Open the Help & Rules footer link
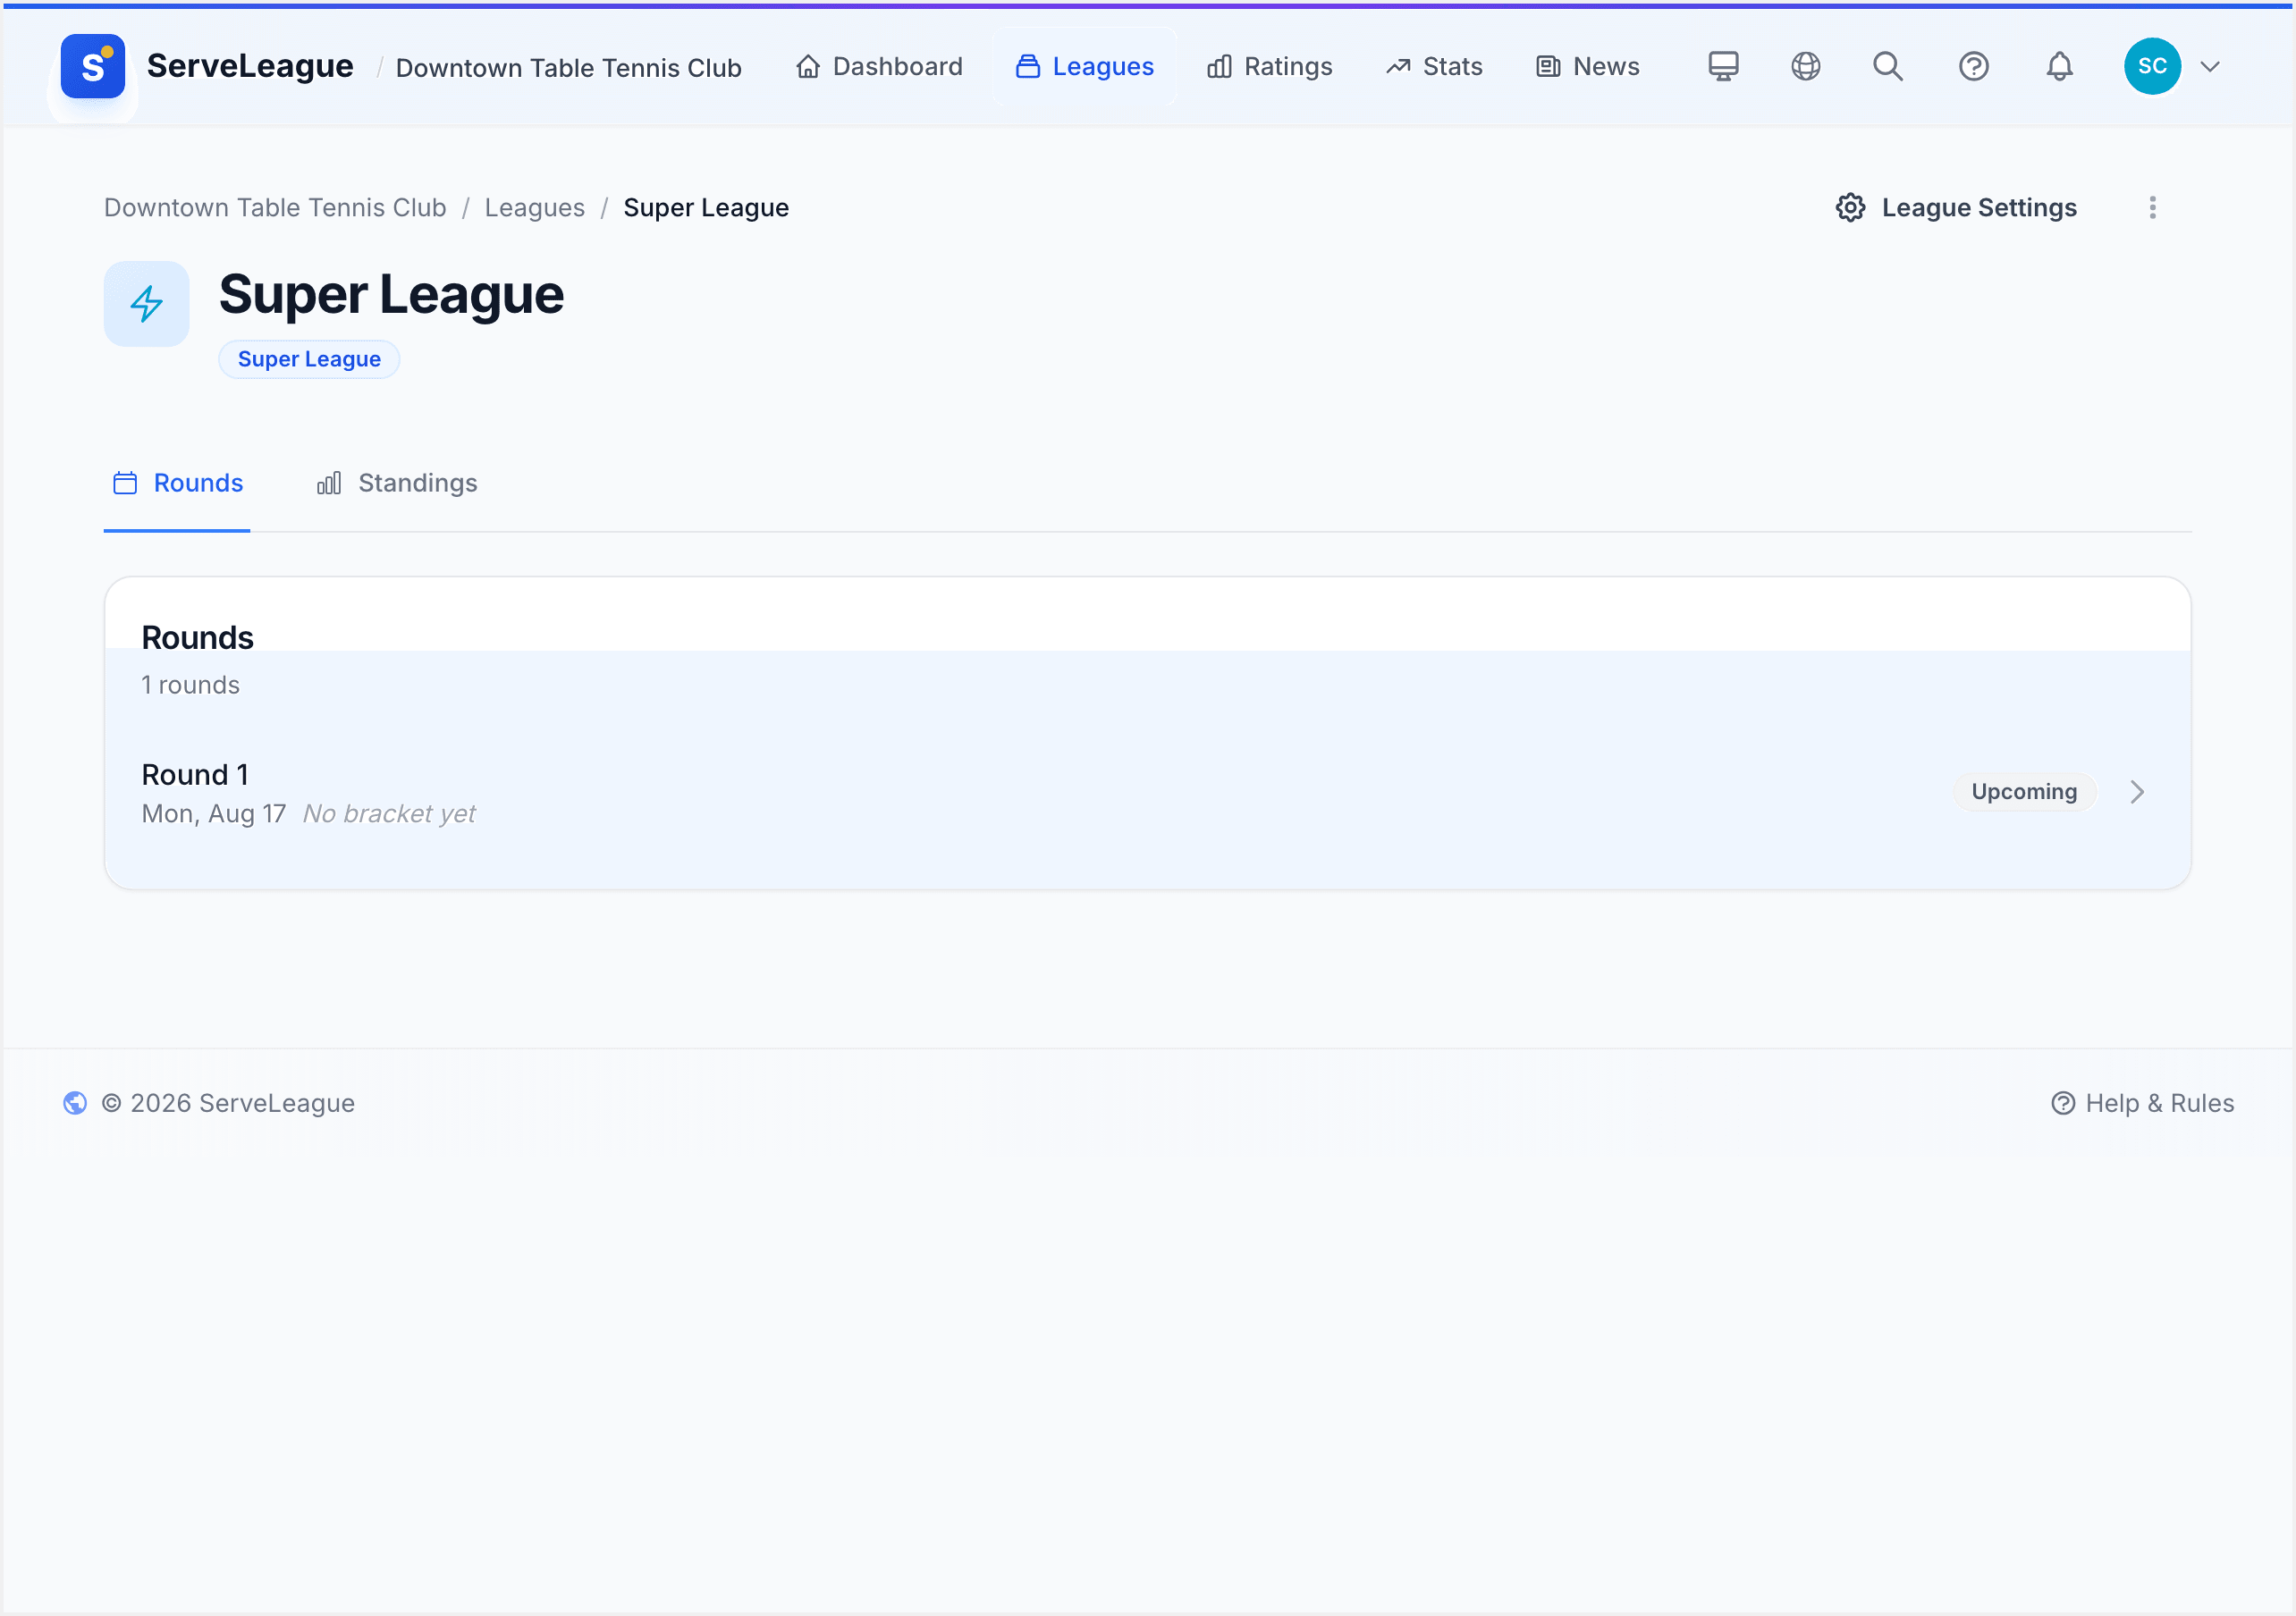The height and width of the screenshot is (1616, 2296). tap(2142, 1102)
